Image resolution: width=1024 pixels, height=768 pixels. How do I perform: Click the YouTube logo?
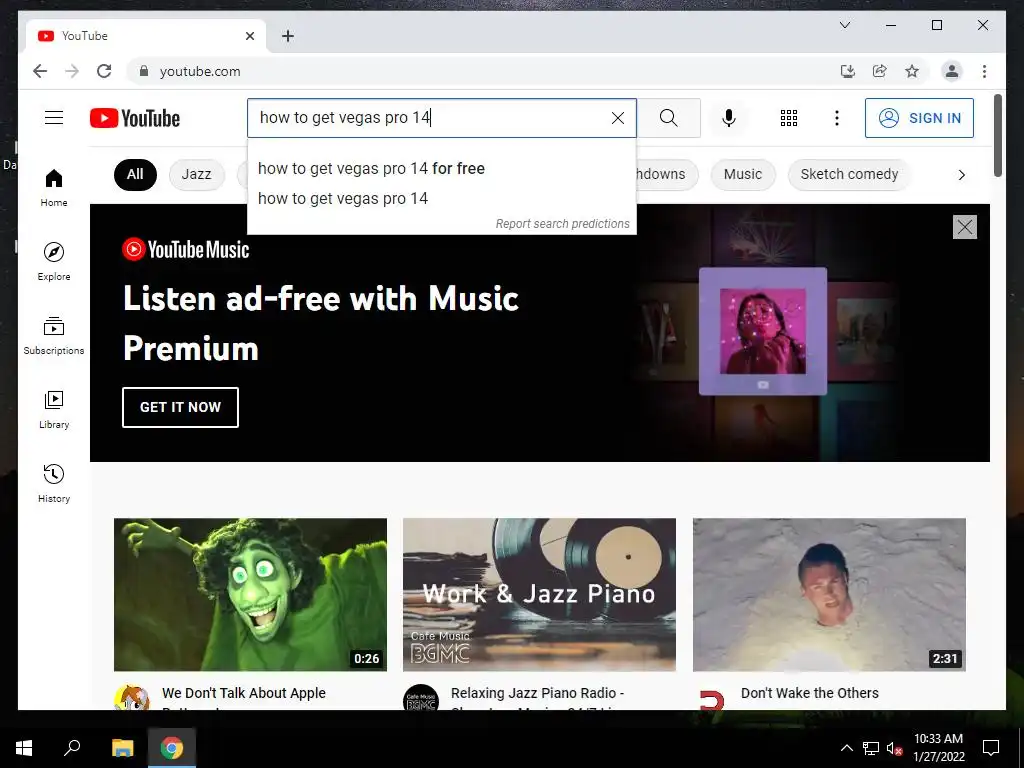point(135,118)
